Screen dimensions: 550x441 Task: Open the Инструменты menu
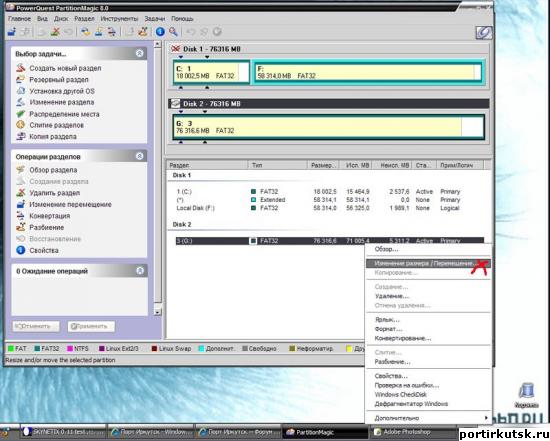click(x=120, y=19)
